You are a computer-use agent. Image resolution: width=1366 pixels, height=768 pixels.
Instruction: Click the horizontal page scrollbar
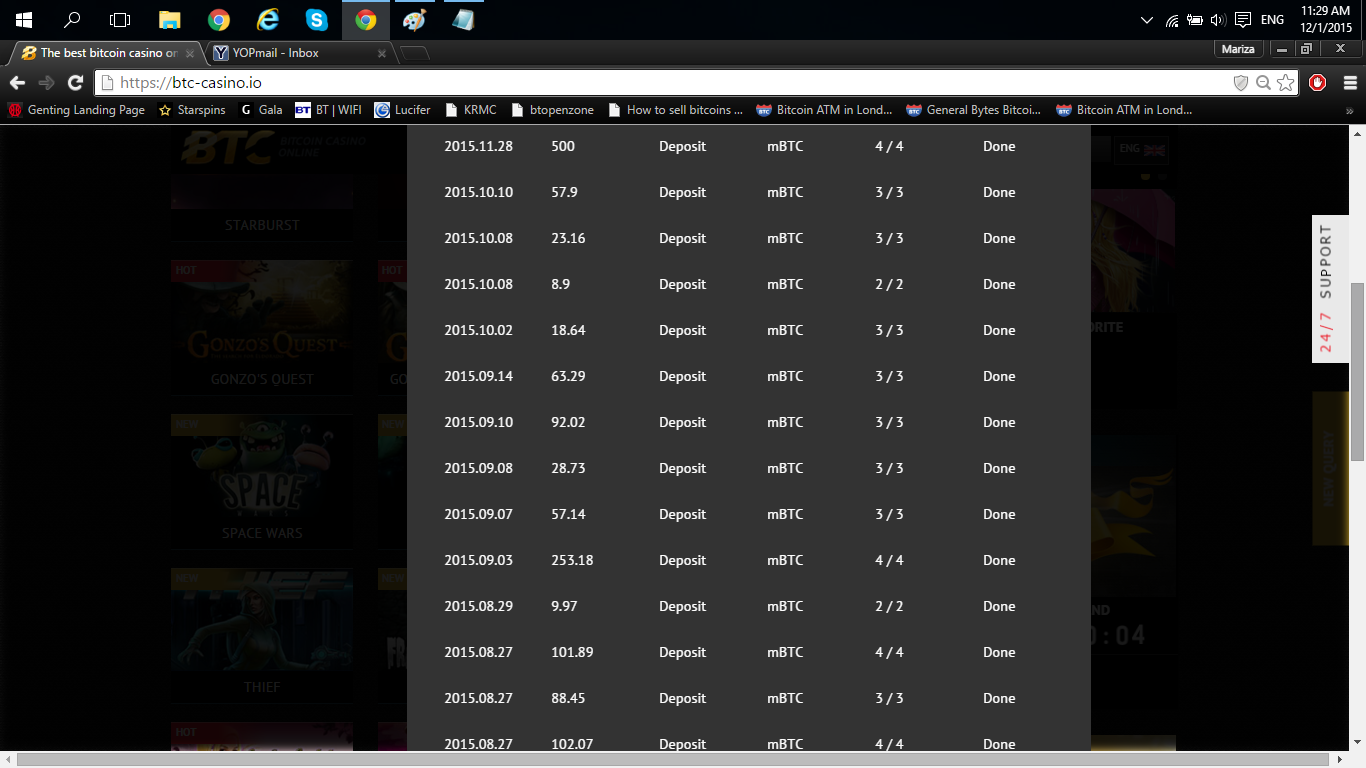(675, 760)
